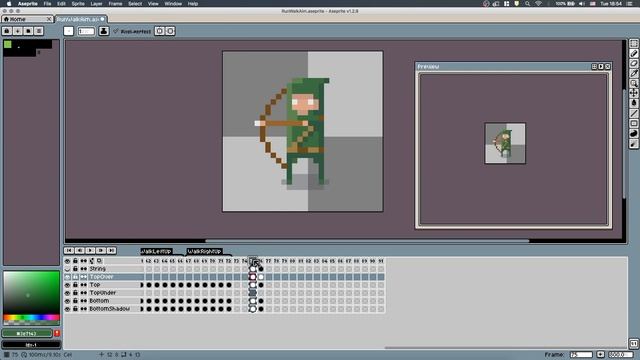640x360 pixels.
Task: Play the animation in timeline
Action: tap(90, 250)
